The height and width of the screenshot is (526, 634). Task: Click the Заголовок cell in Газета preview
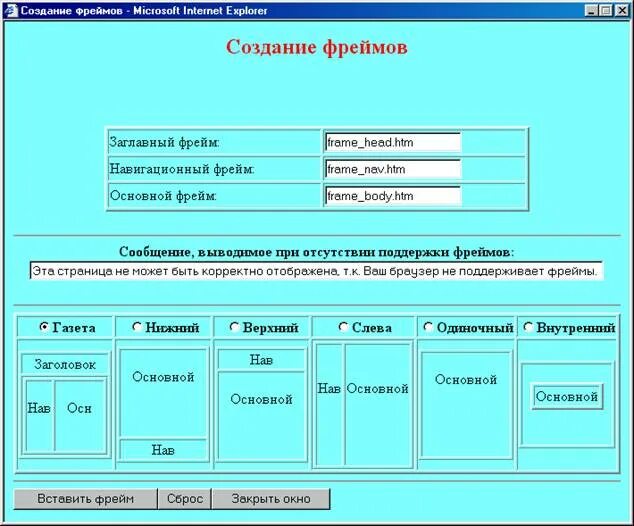coord(65,364)
